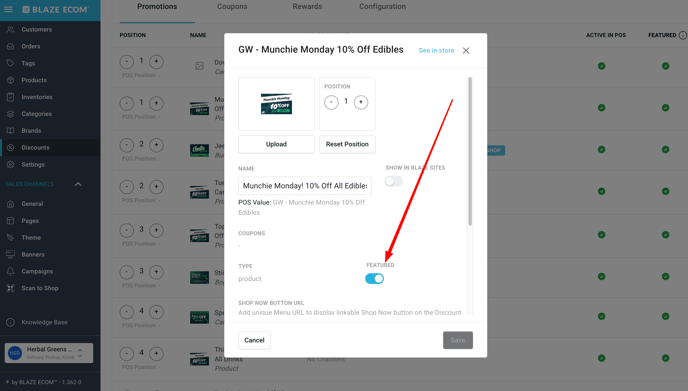
Task: Click the image placeholder icon in first row
Action: [x=199, y=66]
